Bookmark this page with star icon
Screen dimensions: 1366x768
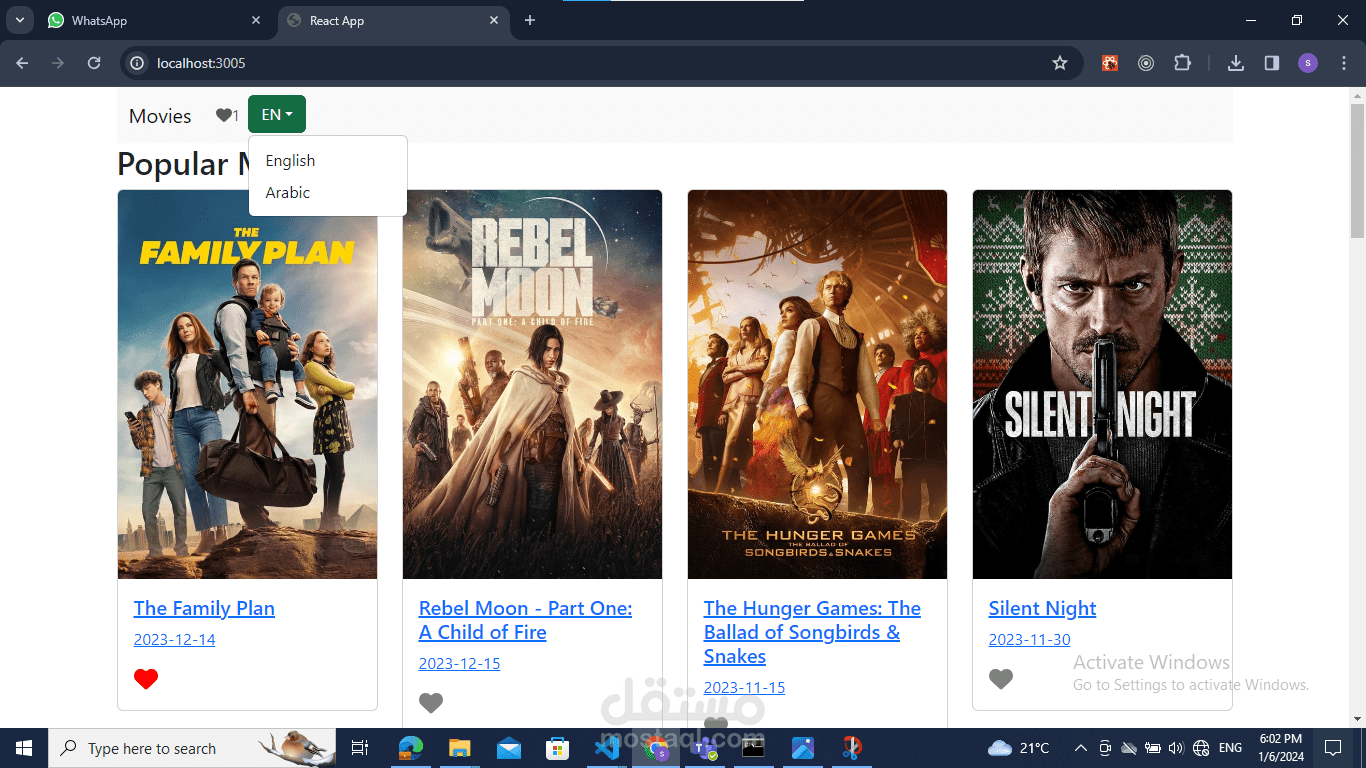pos(1060,63)
